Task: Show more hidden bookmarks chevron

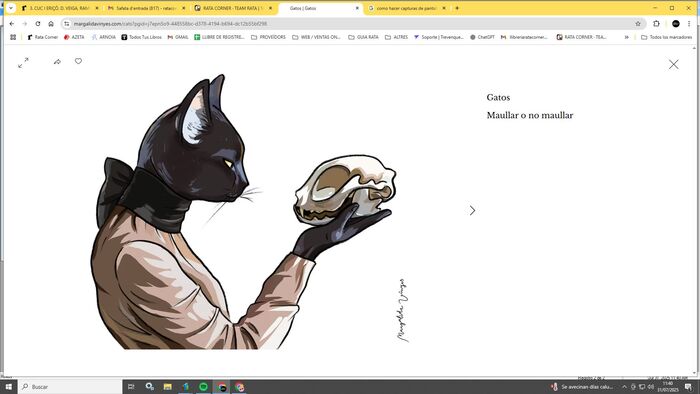Action: pos(627,37)
